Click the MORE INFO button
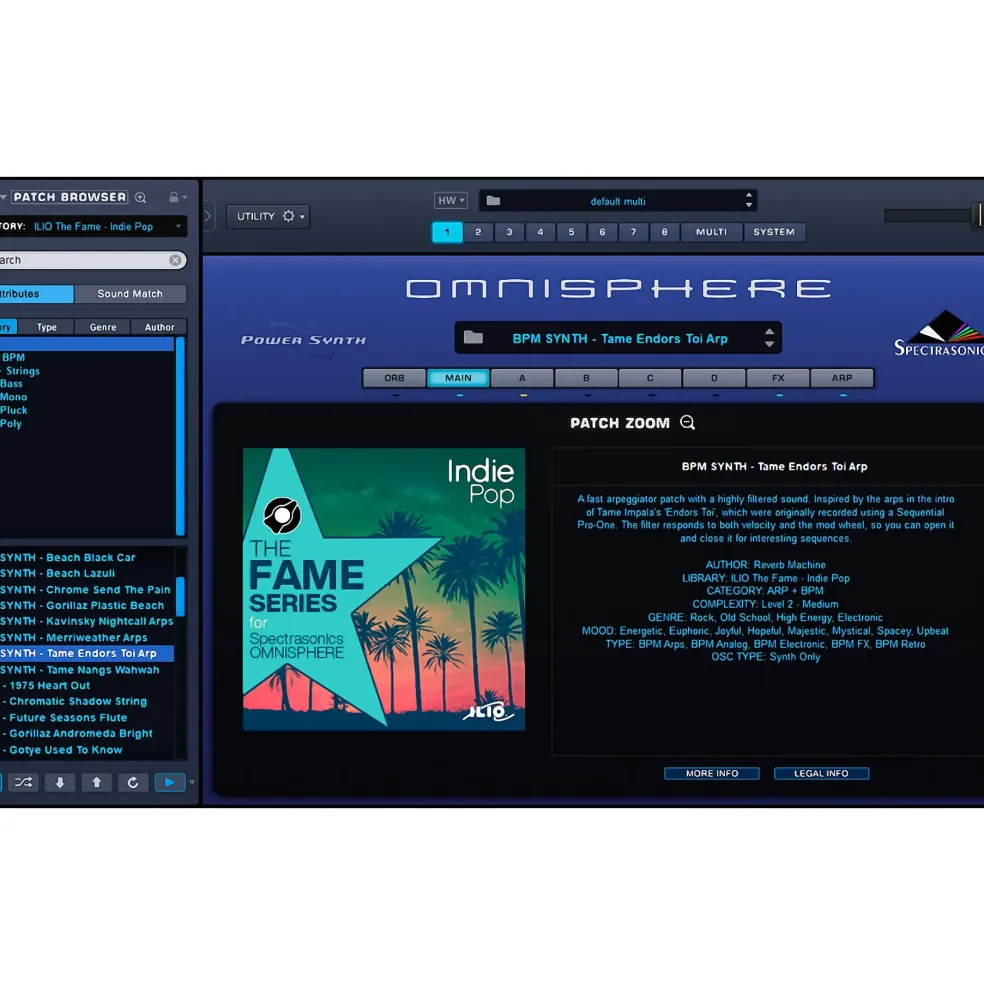The width and height of the screenshot is (984, 985). tap(712, 773)
